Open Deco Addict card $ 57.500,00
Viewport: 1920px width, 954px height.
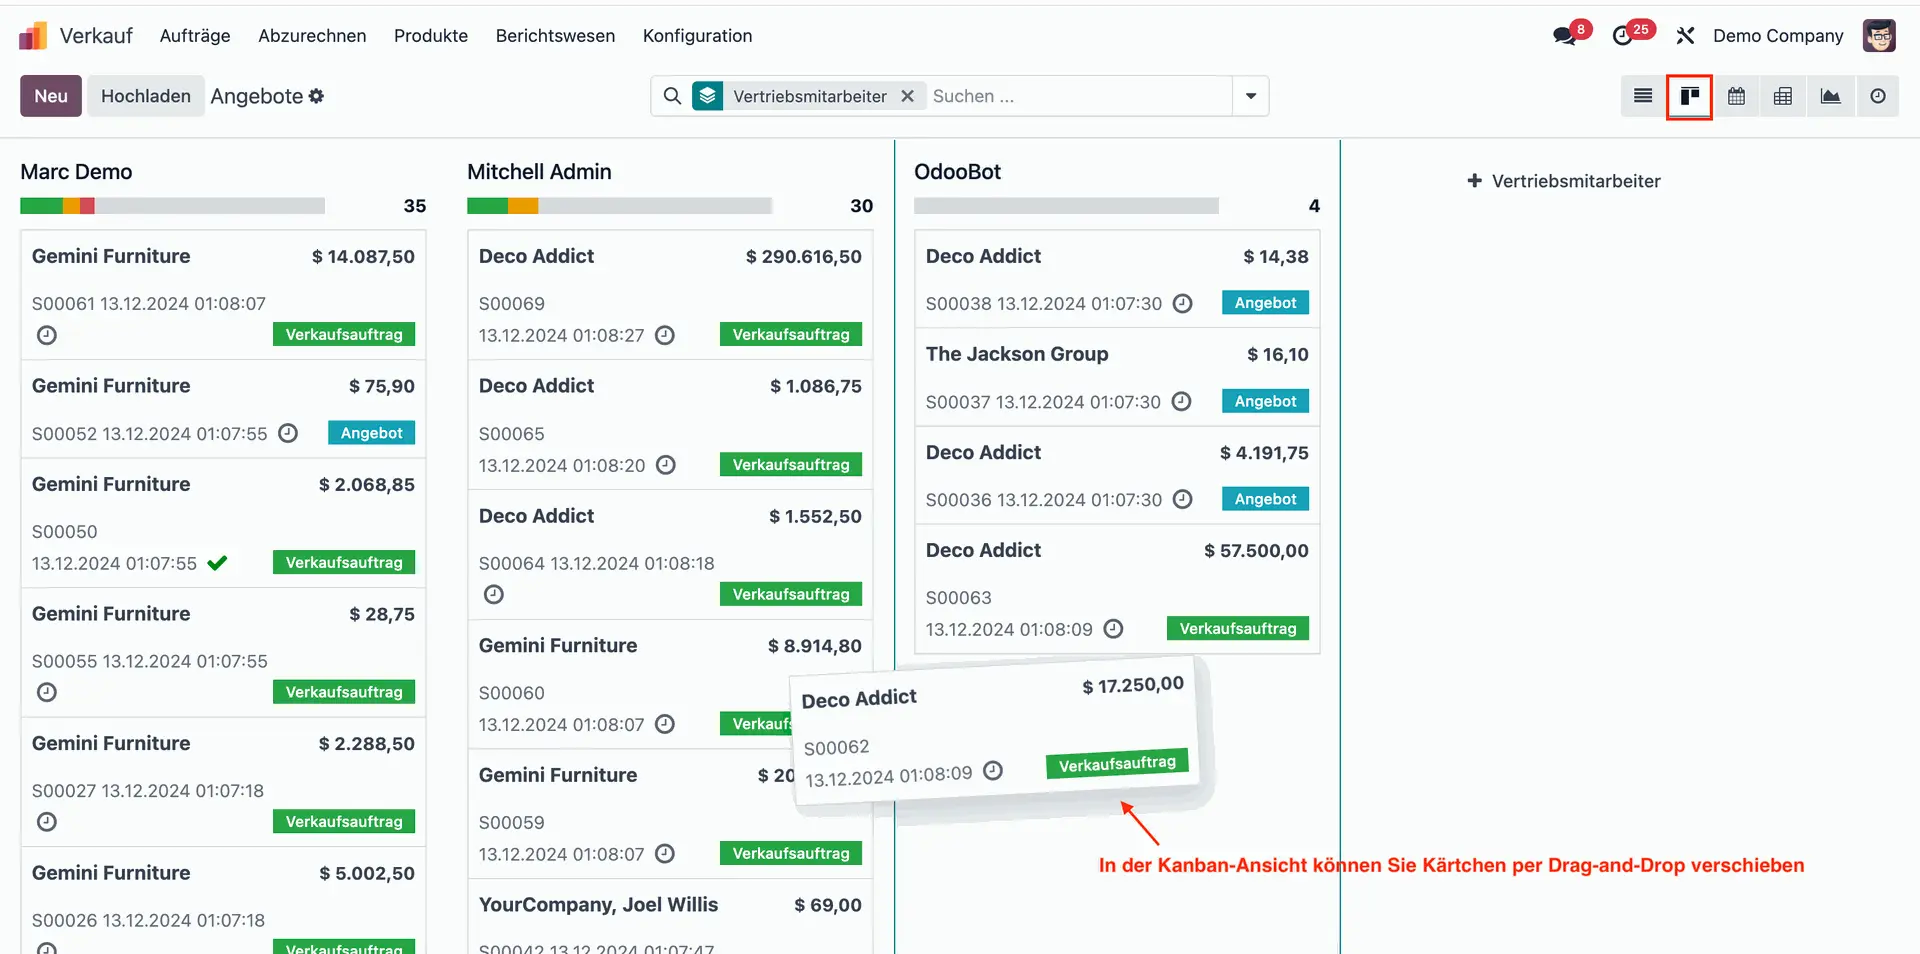pos(1117,589)
